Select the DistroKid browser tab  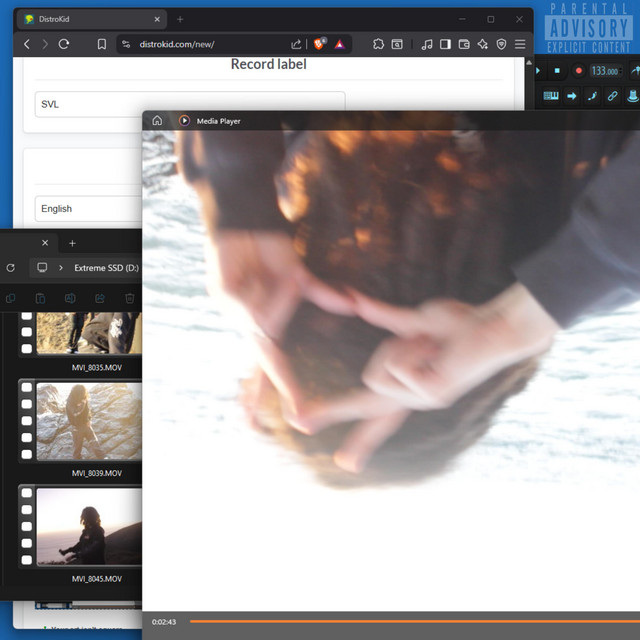point(92,19)
